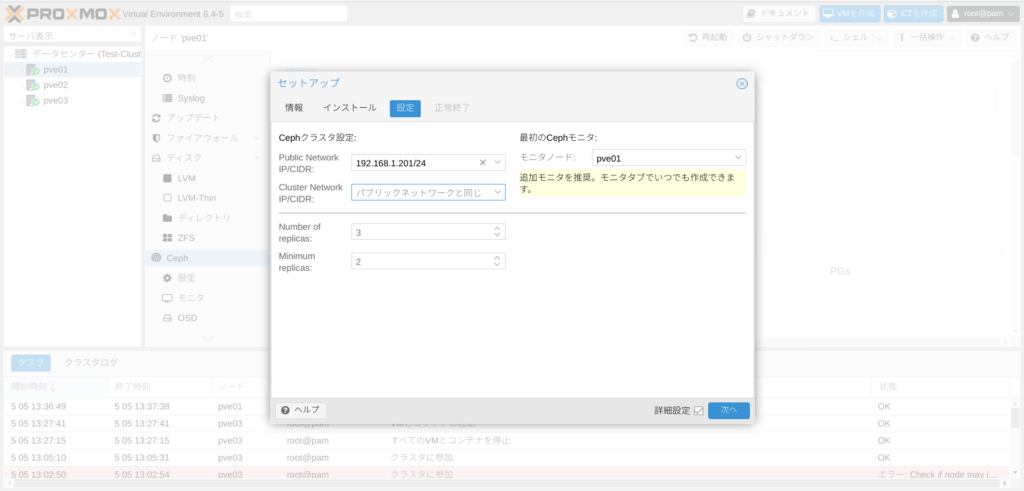
Task: Open the 一括操作 menu
Action: click(927, 37)
